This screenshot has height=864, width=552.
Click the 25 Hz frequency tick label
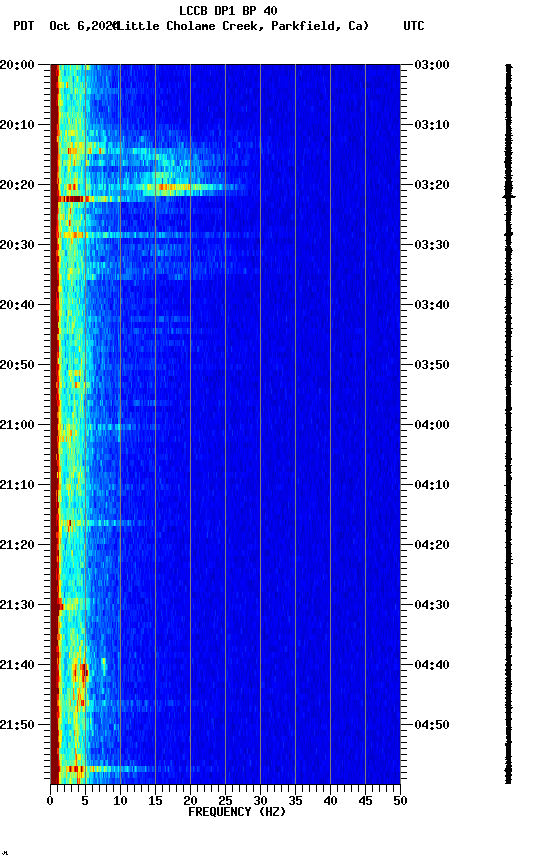(x=225, y=801)
